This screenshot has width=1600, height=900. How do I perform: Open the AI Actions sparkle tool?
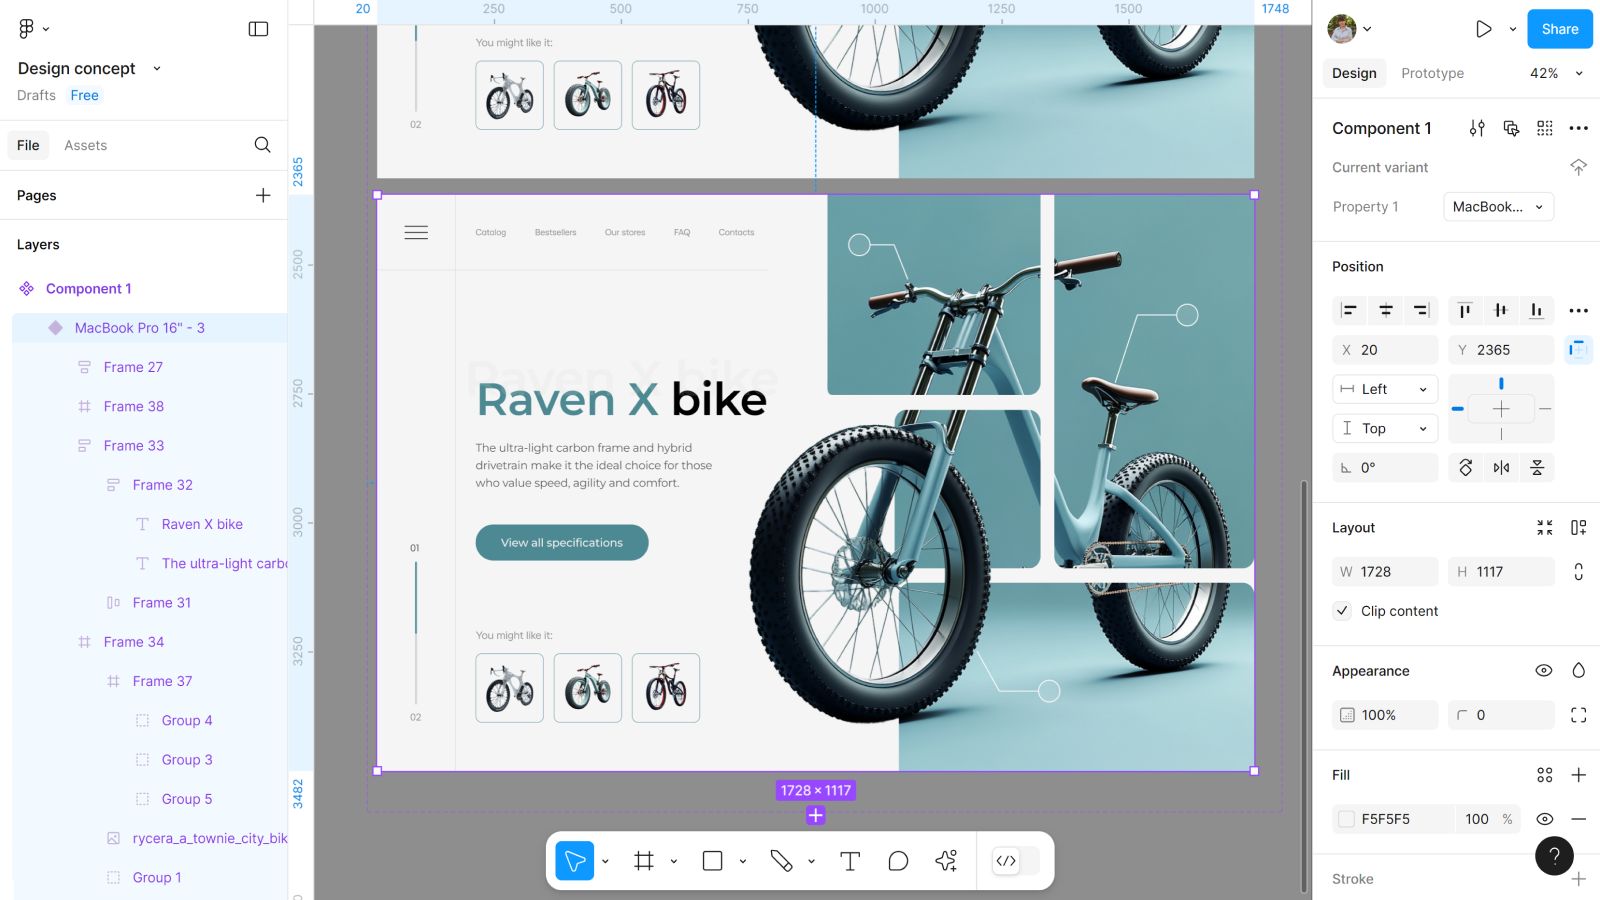[x=946, y=861]
